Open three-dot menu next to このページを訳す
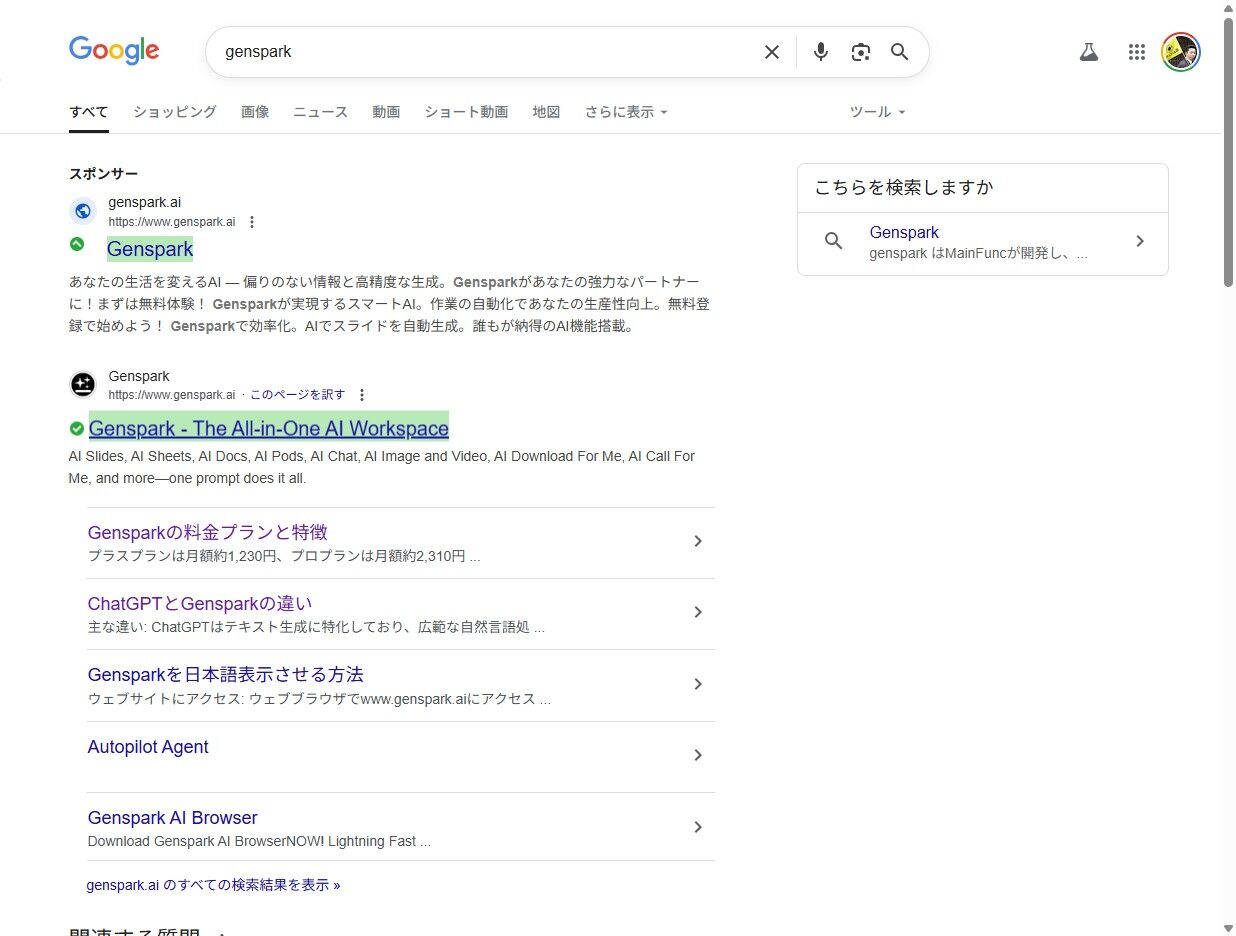The image size is (1236, 936). tap(362, 395)
